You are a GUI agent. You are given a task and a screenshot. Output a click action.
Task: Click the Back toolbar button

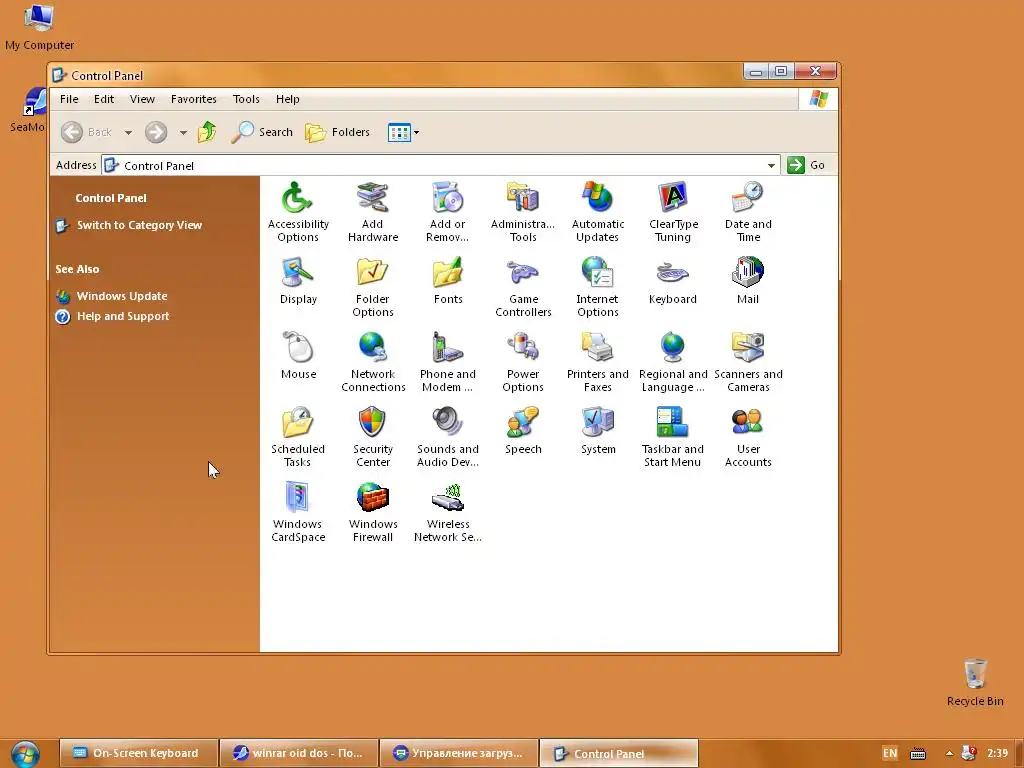tap(87, 132)
